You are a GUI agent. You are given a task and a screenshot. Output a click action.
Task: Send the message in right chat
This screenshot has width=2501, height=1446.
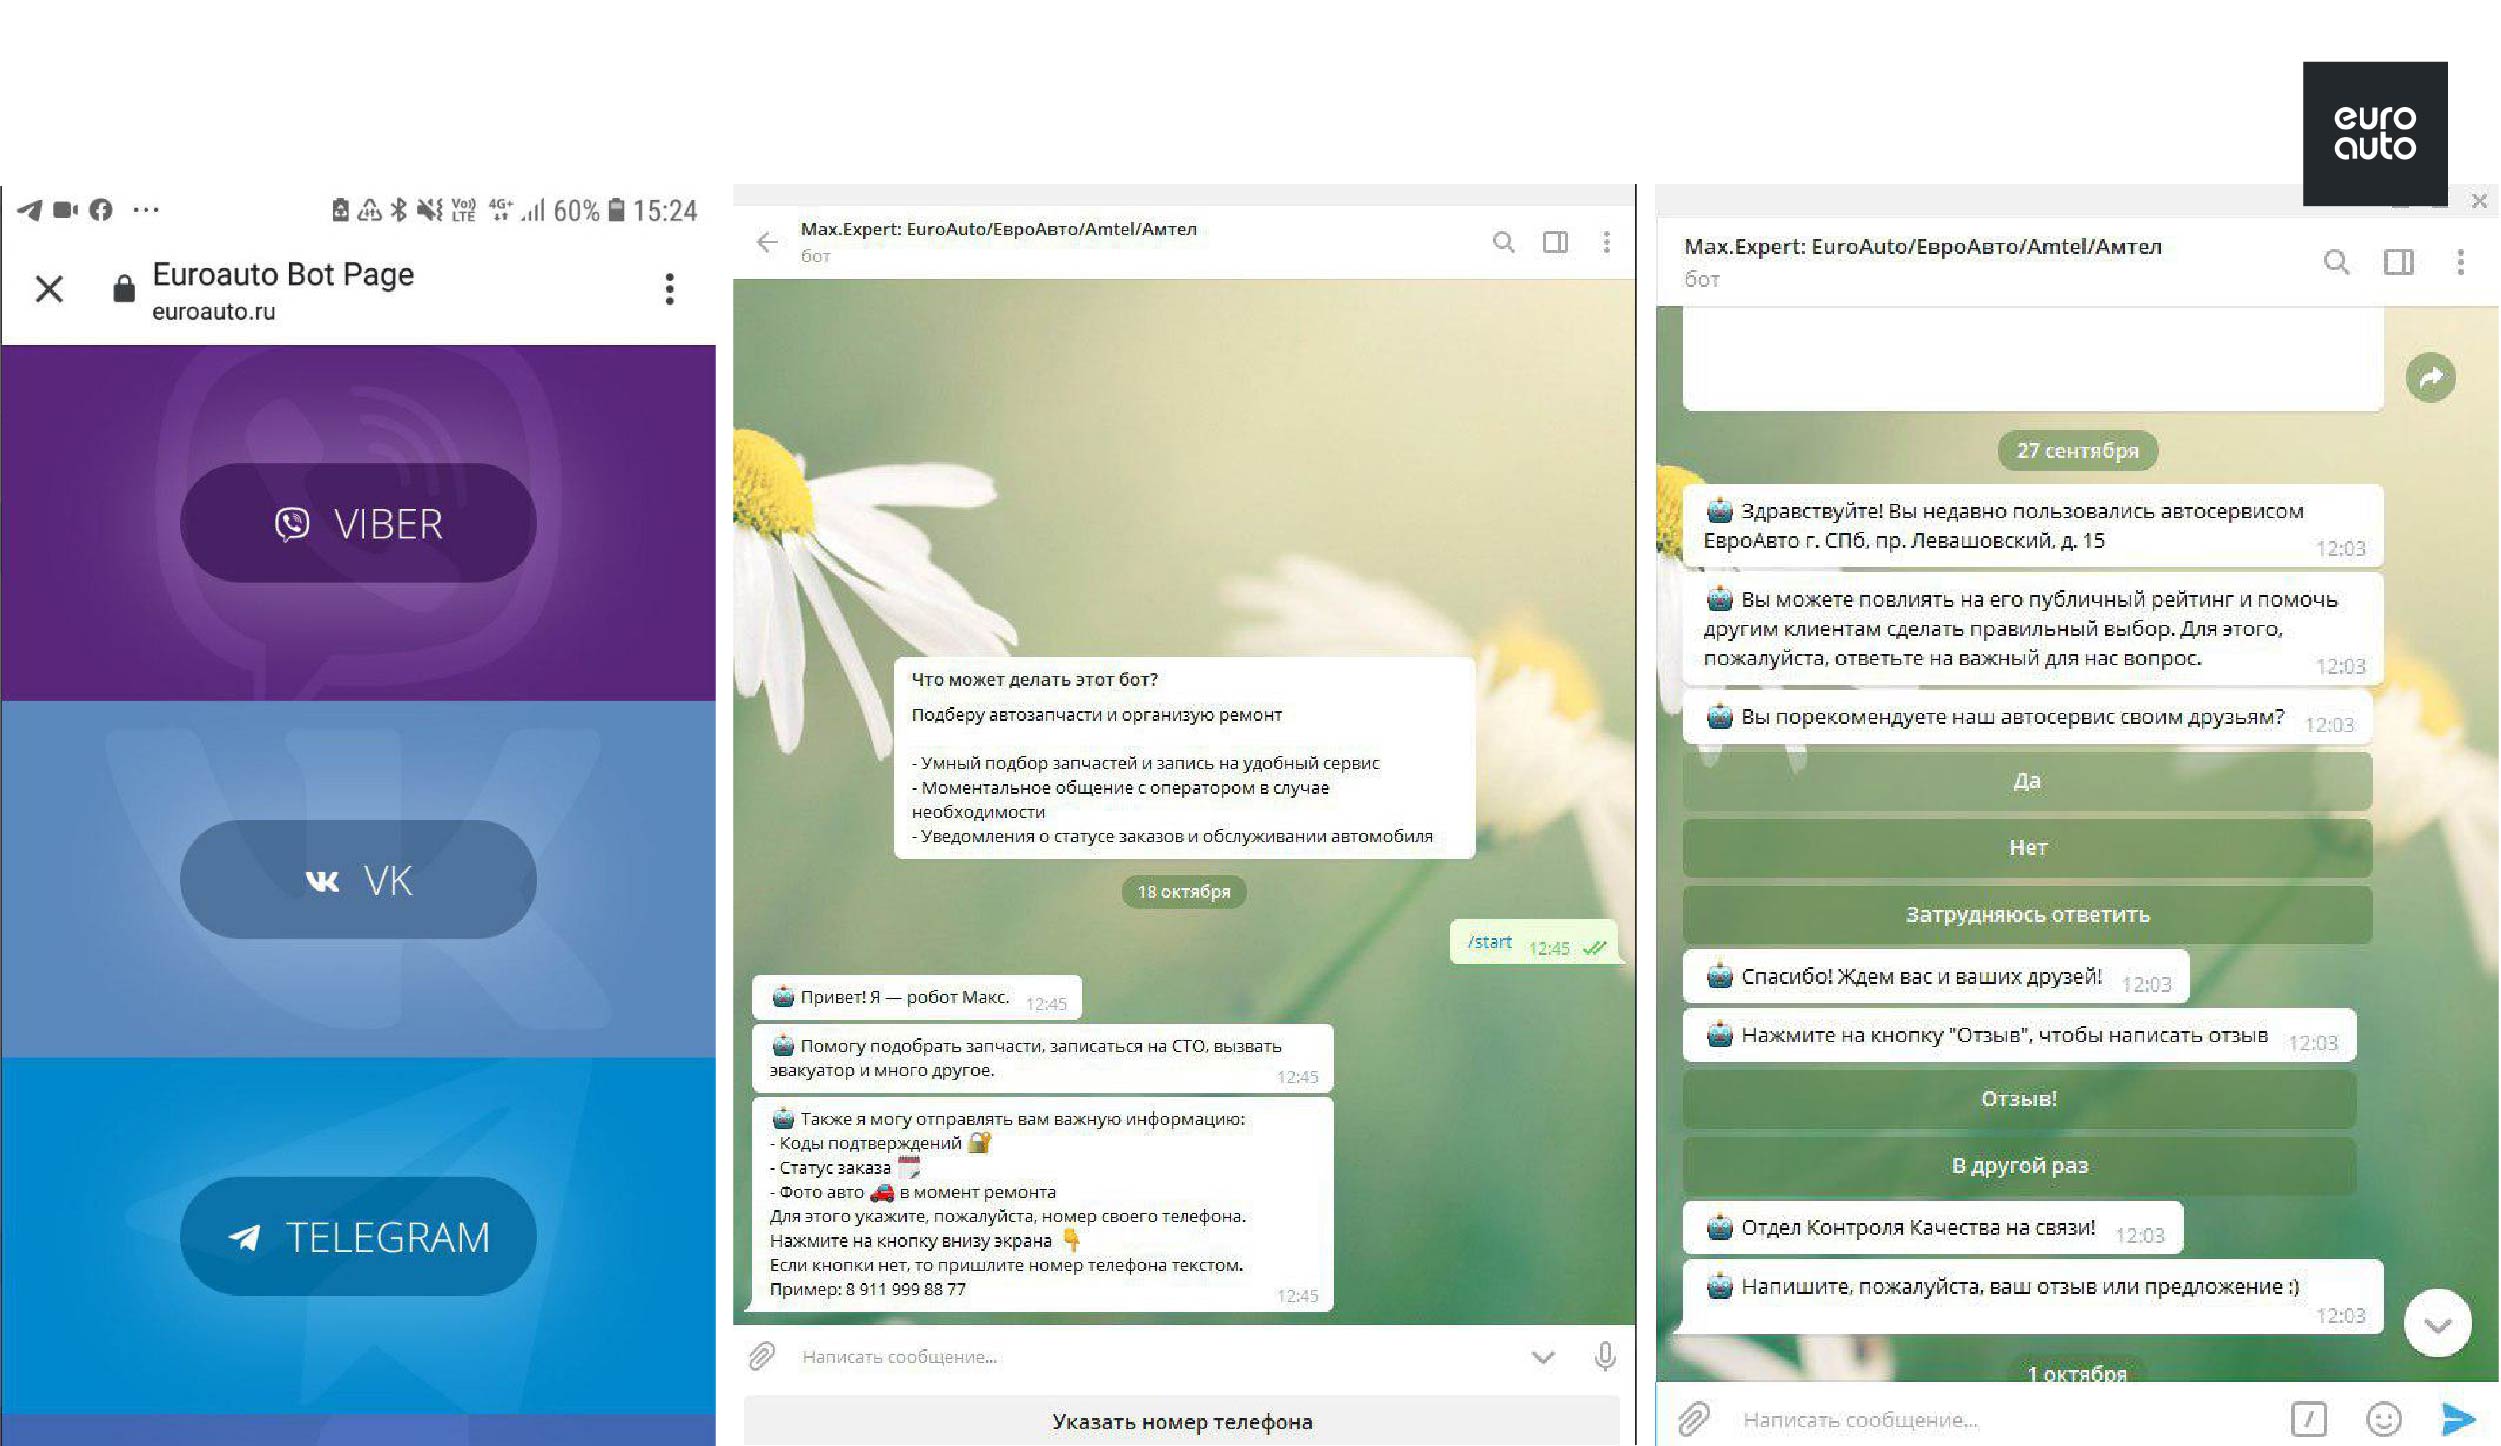[2458, 1419]
